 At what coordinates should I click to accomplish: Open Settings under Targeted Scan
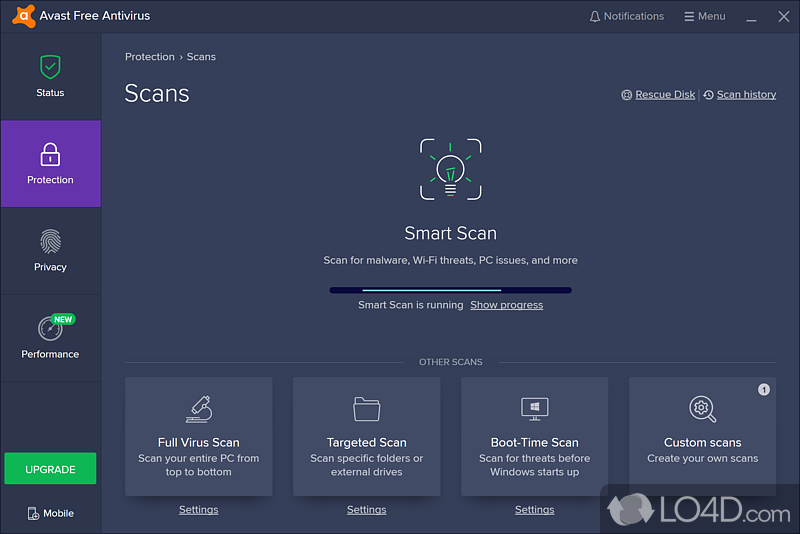point(366,510)
